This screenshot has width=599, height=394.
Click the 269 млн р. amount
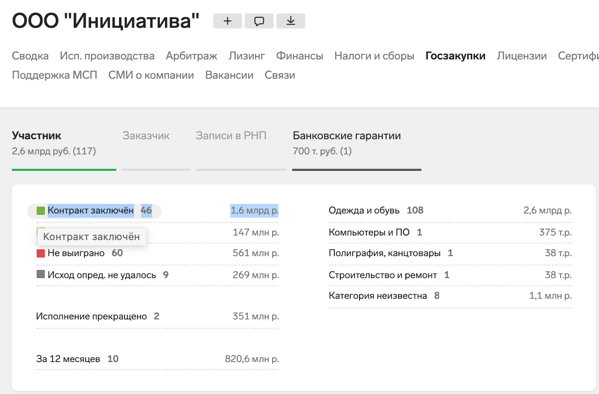click(x=256, y=275)
